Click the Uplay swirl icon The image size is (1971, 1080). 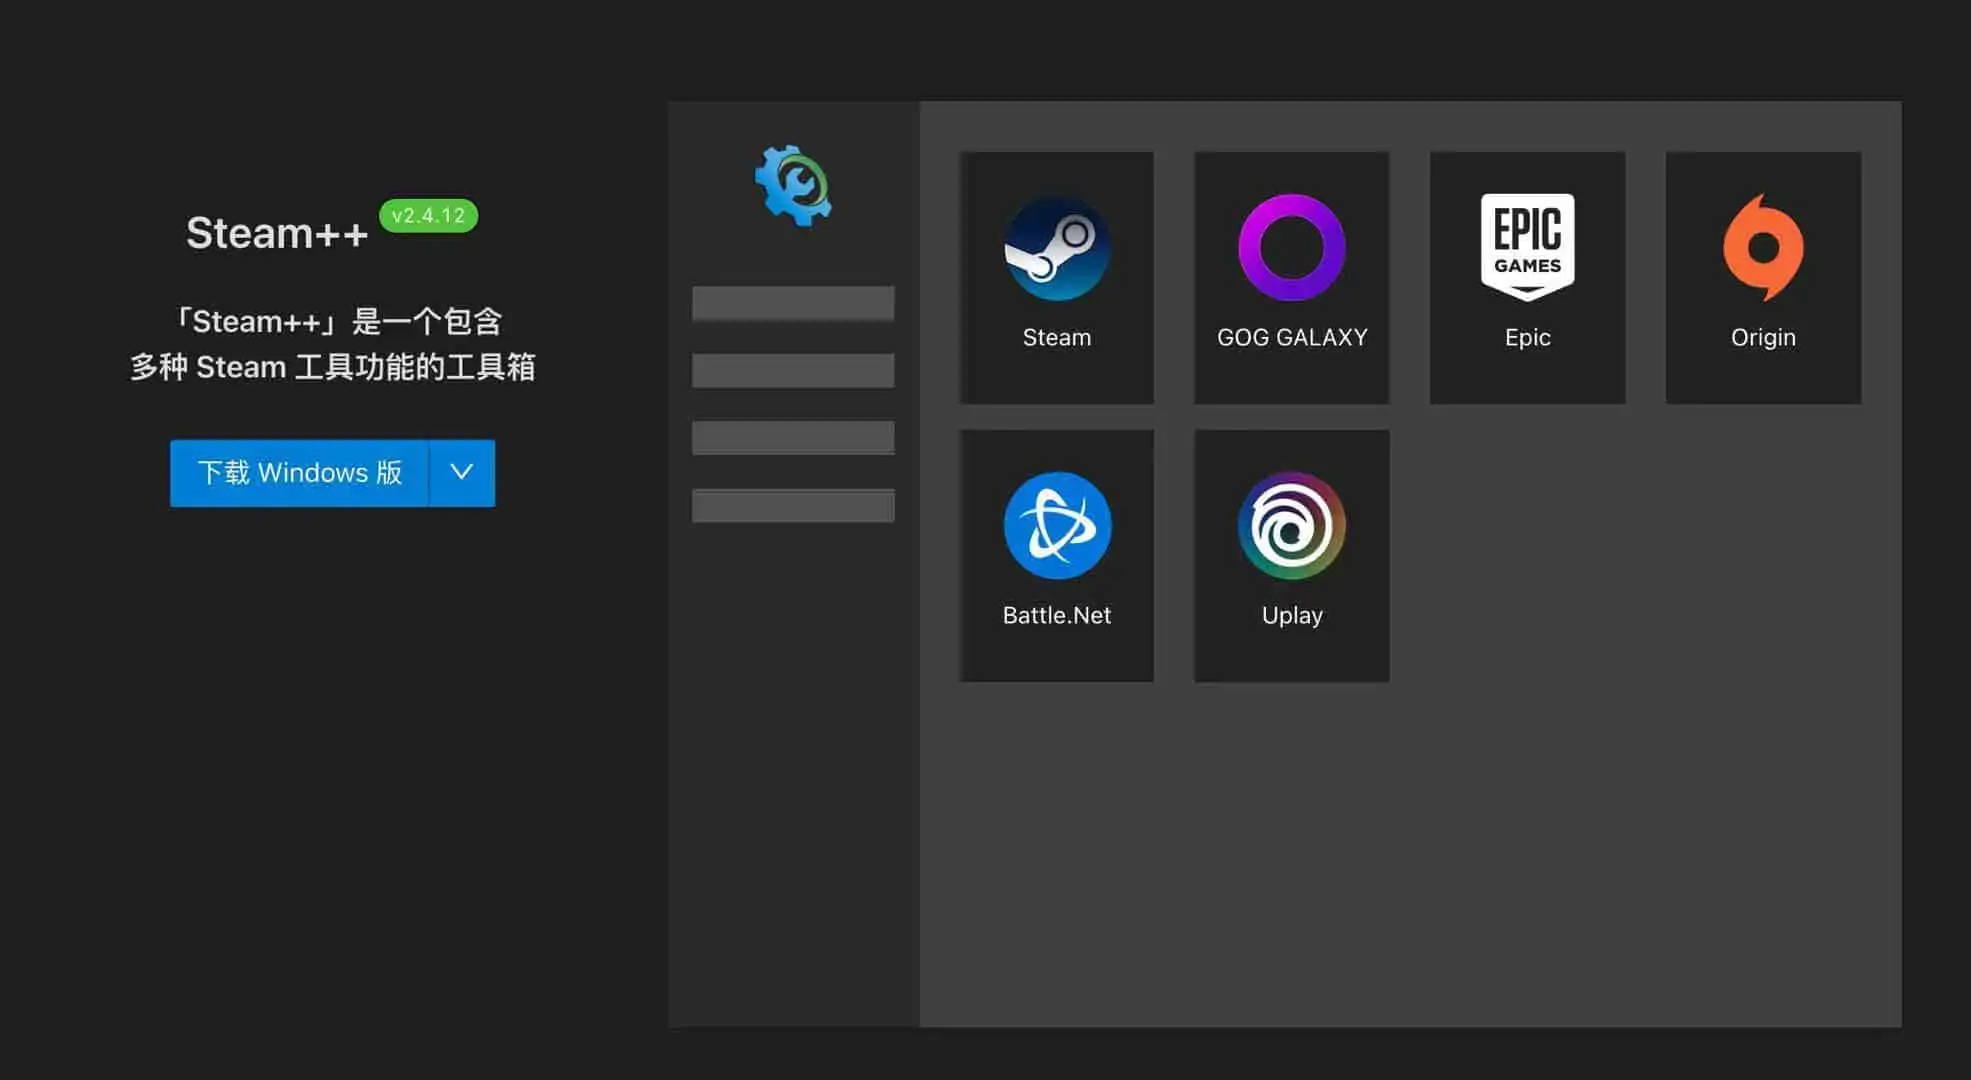[x=1292, y=525]
